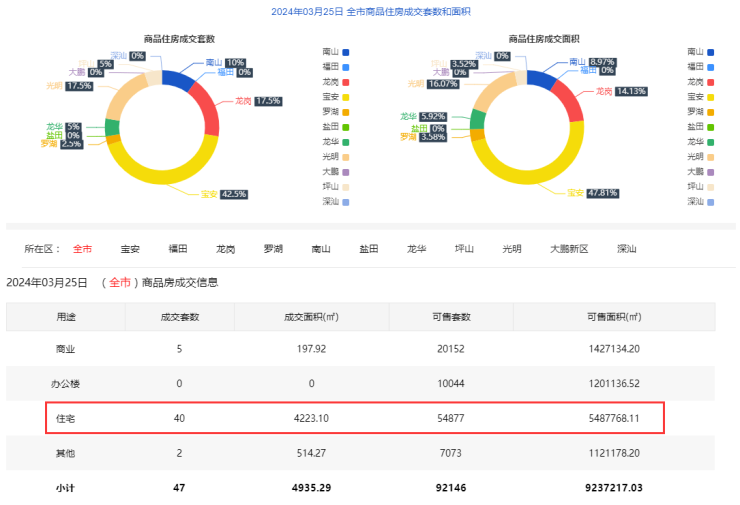Click 福田 legend color swatch in 成交套数 chart
The width and height of the screenshot is (740, 505).
coord(345,66)
